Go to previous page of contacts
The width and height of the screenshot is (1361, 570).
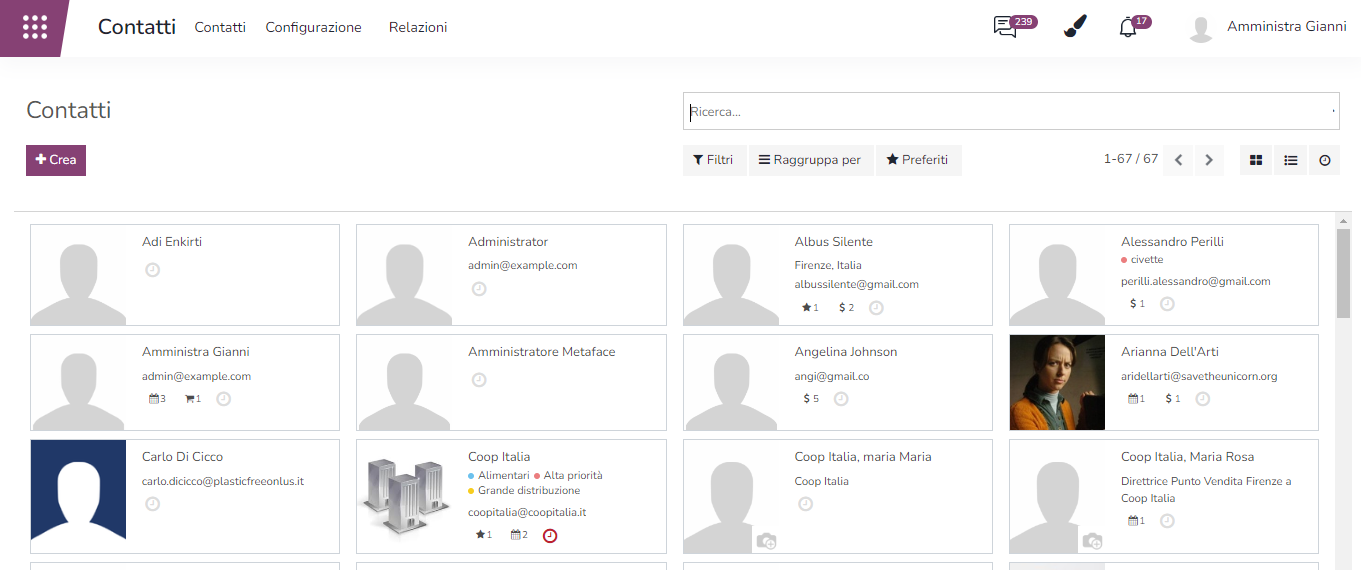tap(1178, 160)
